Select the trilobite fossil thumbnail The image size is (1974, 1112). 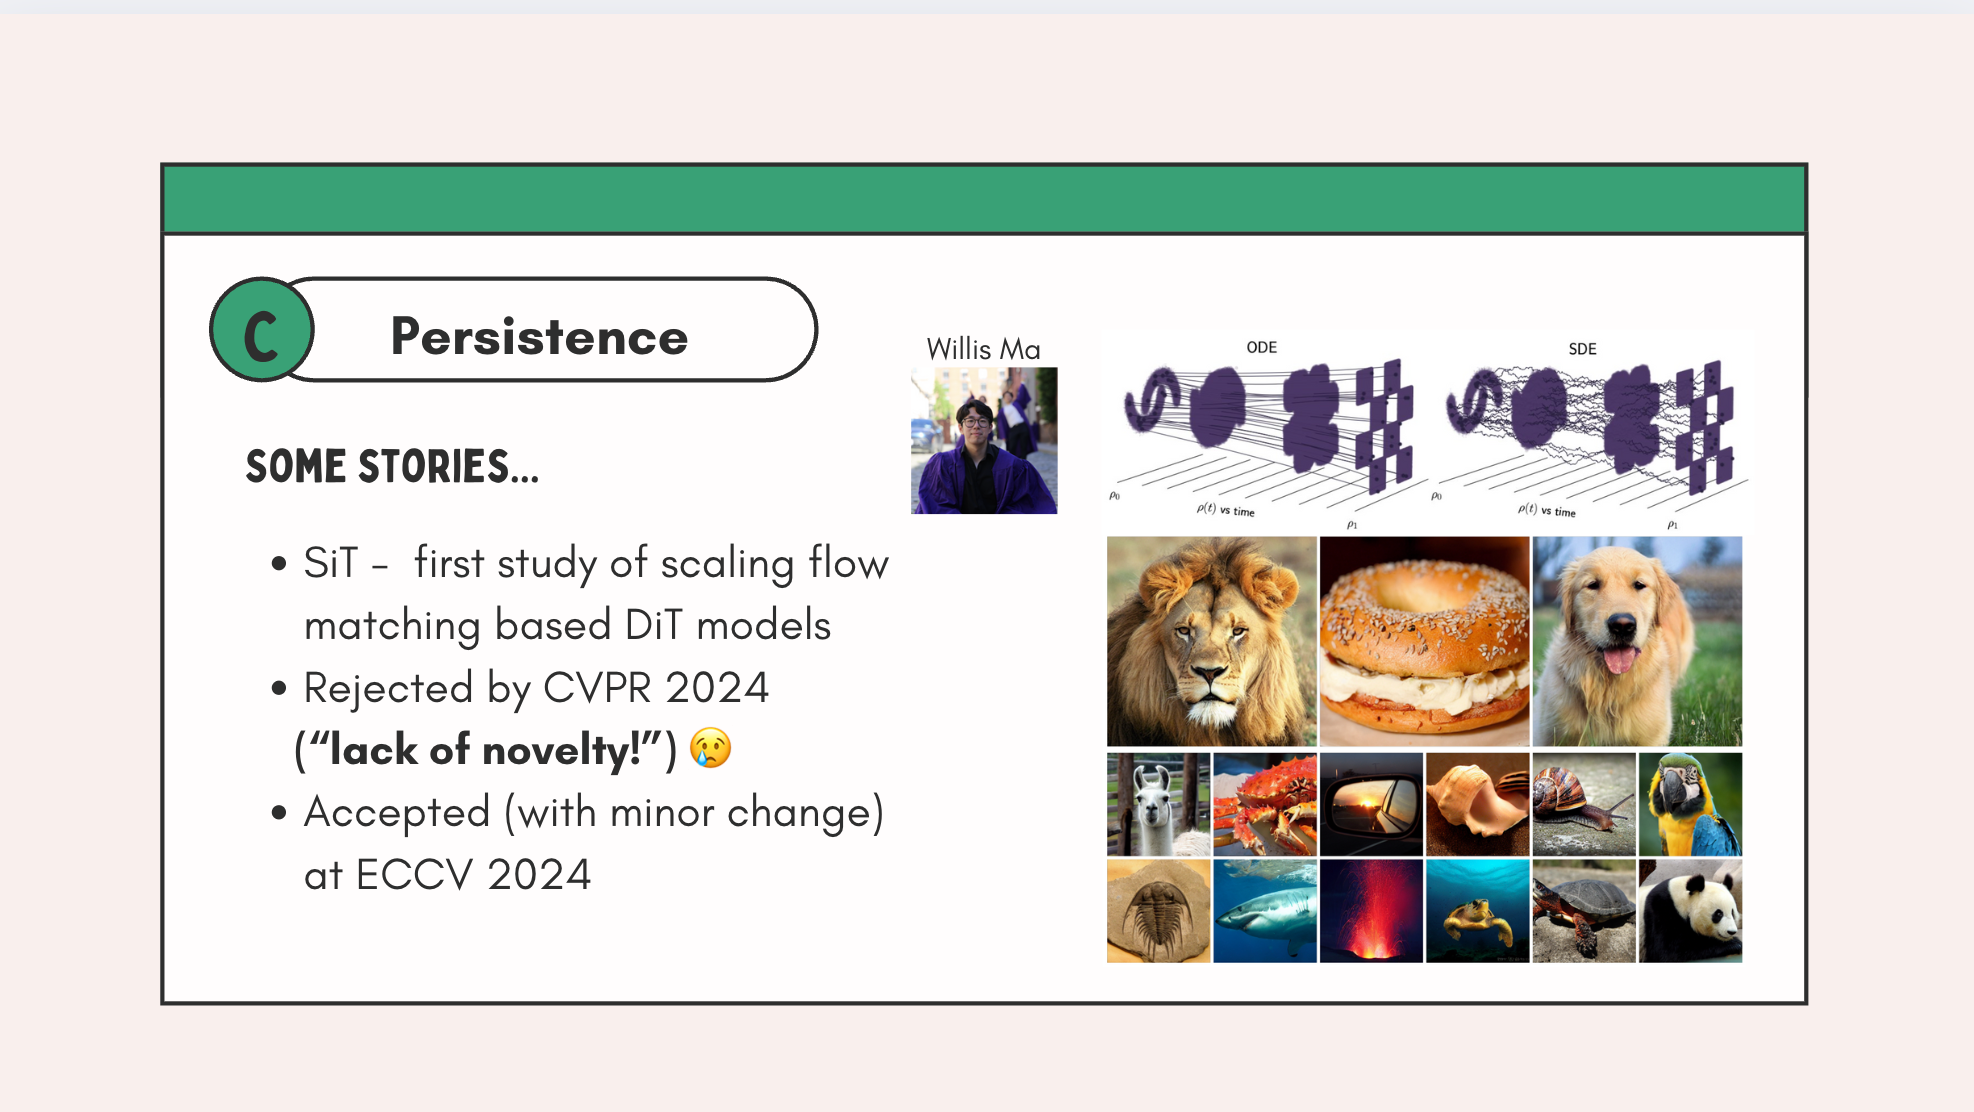click(x=1158, y=911)
